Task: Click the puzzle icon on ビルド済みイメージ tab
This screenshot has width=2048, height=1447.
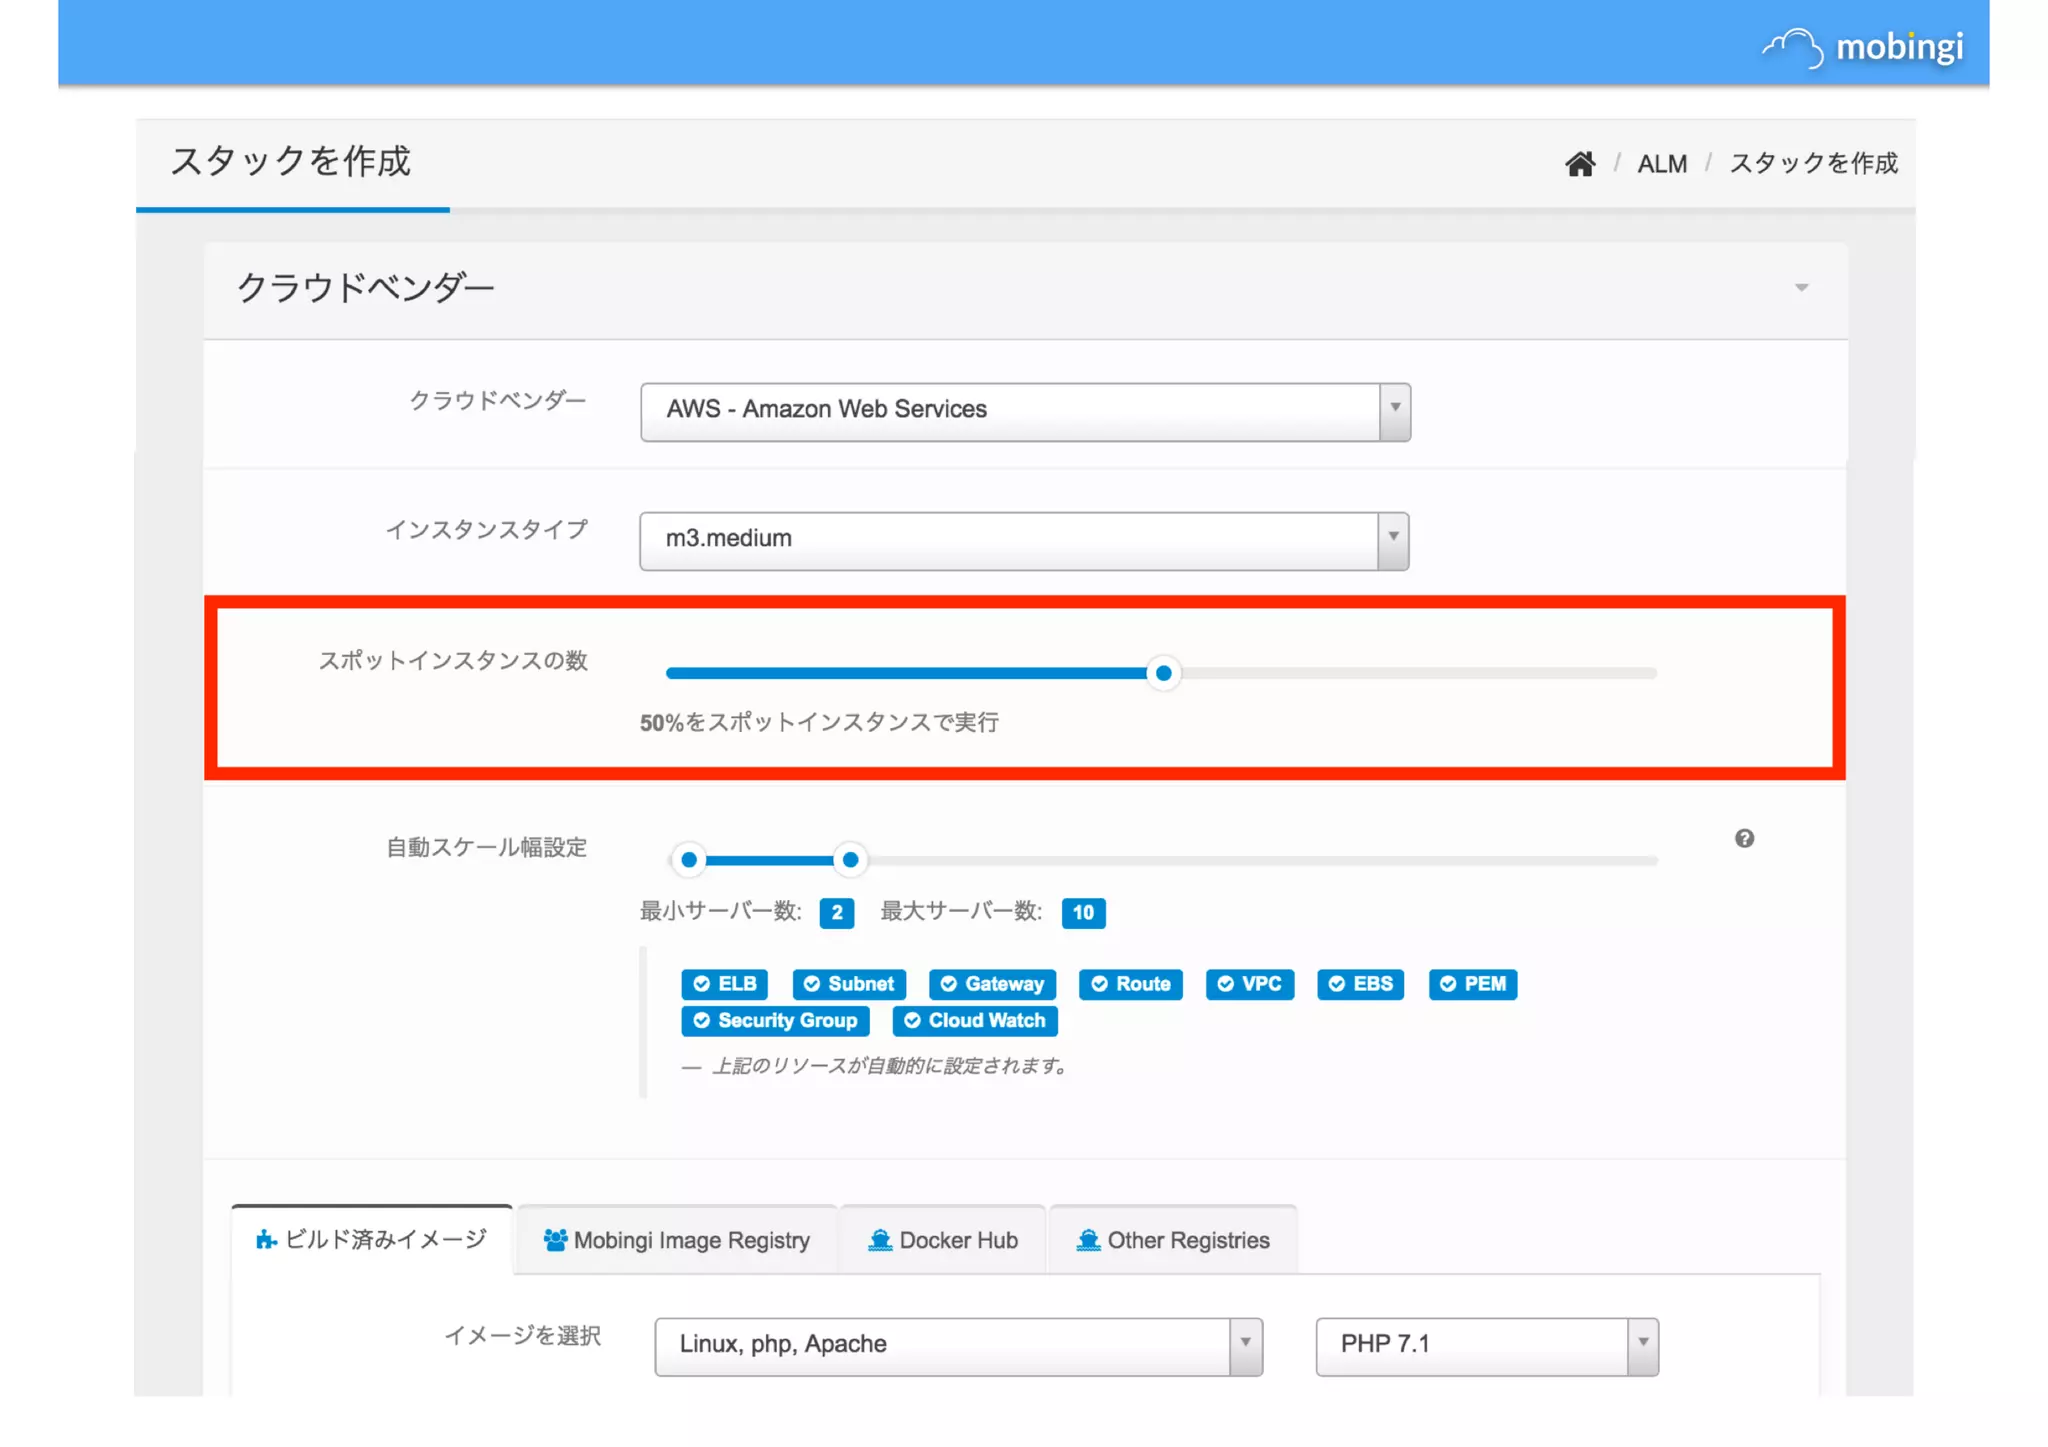Action: click(266, 1240)
